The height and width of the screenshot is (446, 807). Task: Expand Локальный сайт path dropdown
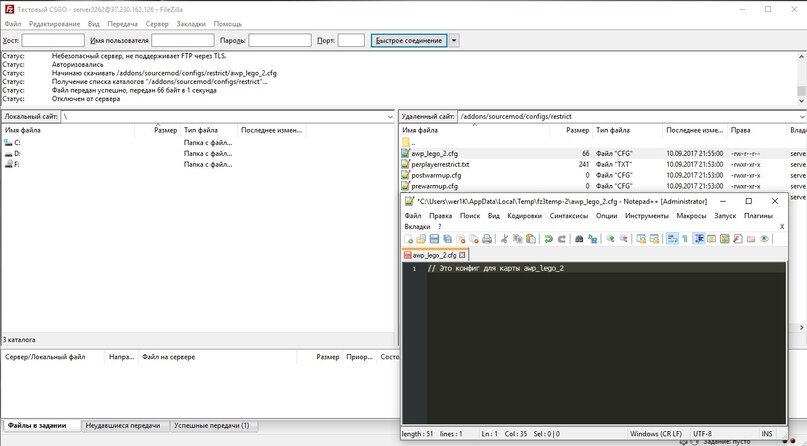pyautogui.click(x=390, y=117)
